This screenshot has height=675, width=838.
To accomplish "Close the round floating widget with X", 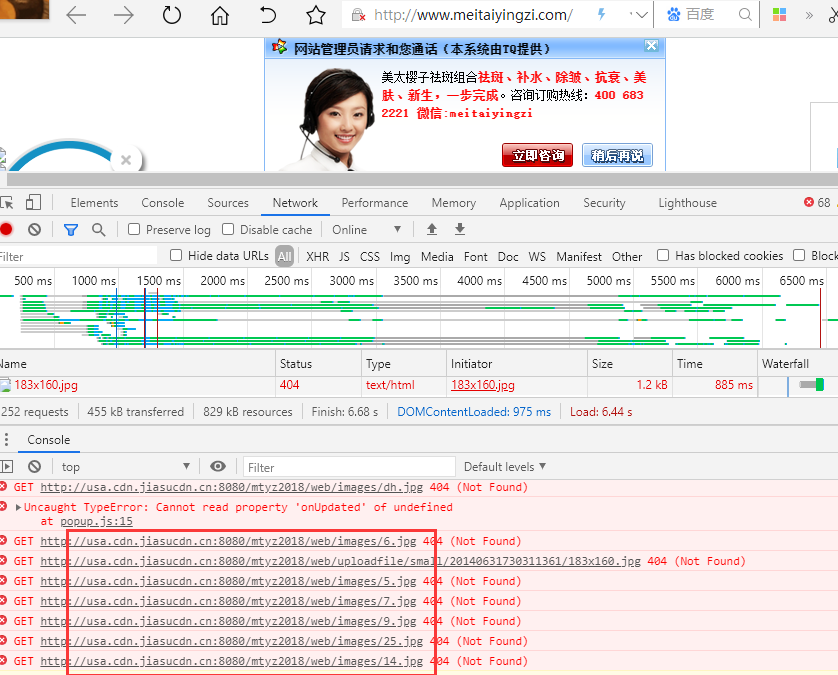I will (x=126, y=160).
